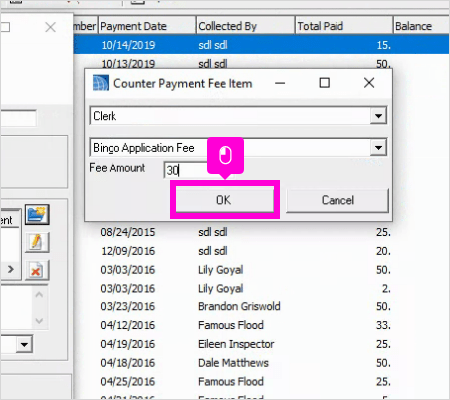
Task: Click into the Fee Amount field
Action: click(186, 170)
